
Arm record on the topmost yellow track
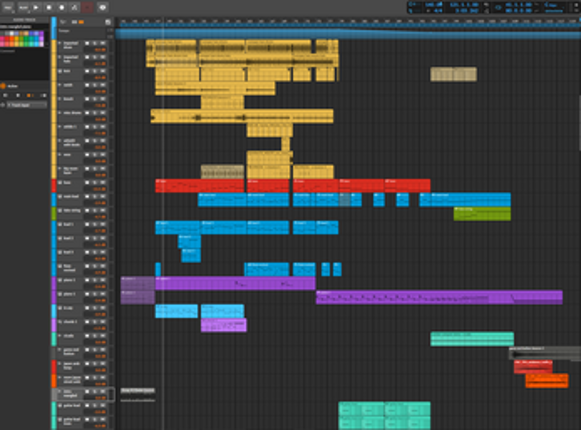pyautogui.click(x=103, y=43)
